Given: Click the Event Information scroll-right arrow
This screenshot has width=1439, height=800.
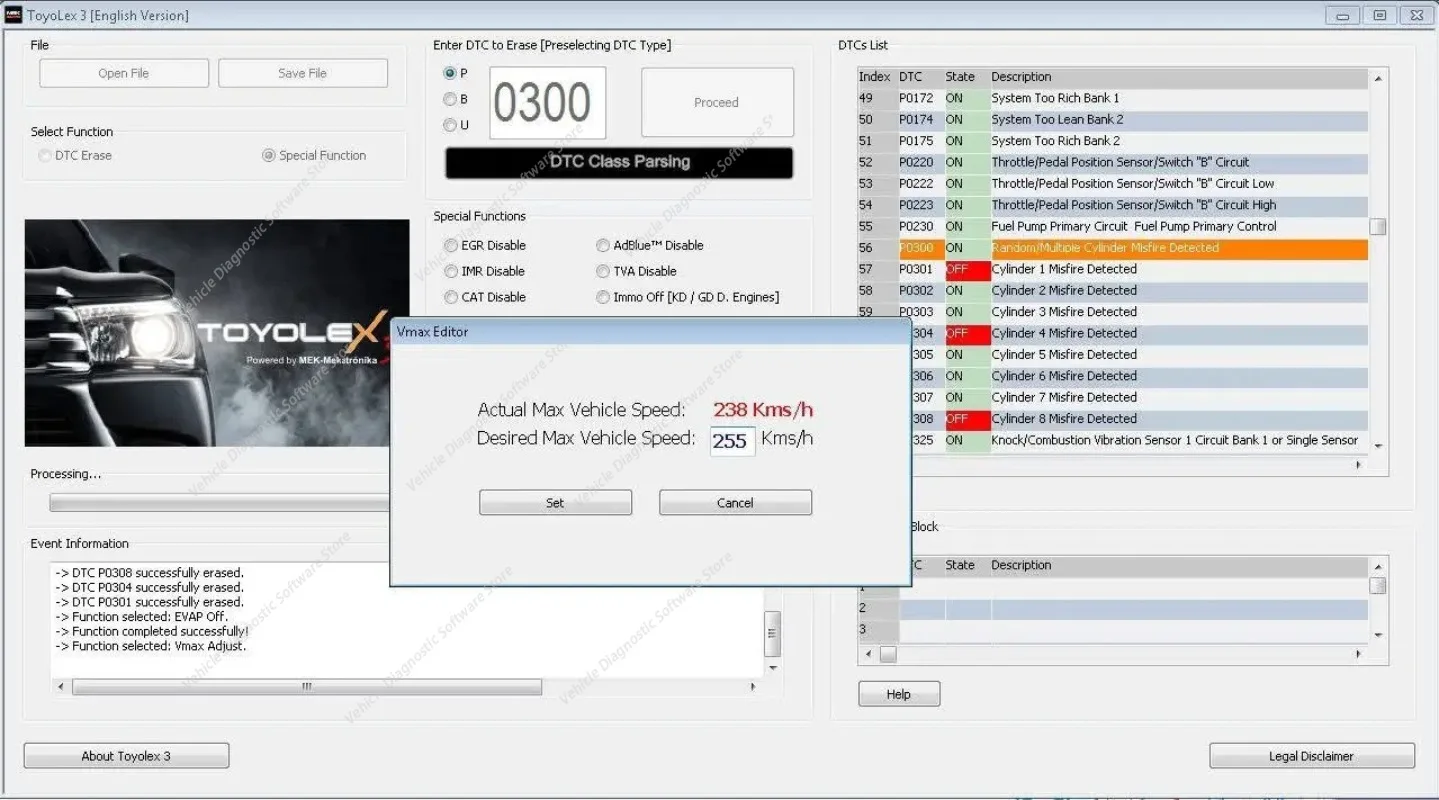Looking at the screenshot, I should coord(753,687).
